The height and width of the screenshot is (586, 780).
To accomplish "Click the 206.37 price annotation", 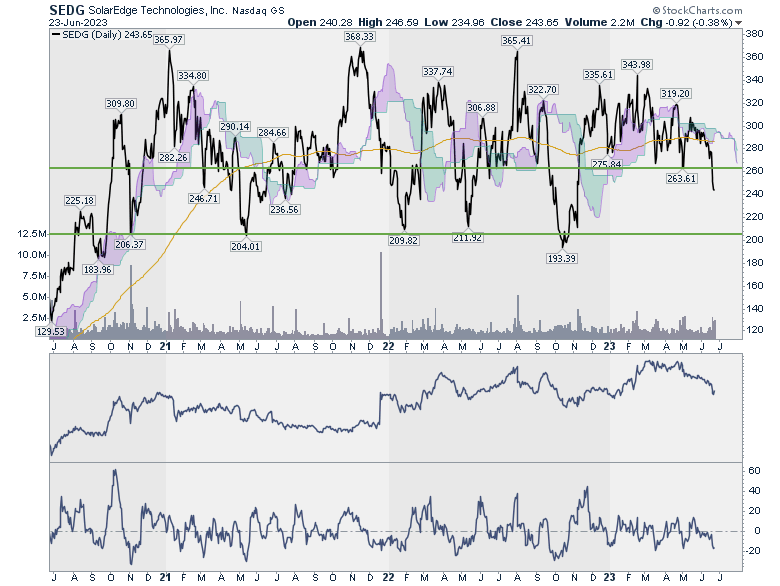I will click(129, 244).
